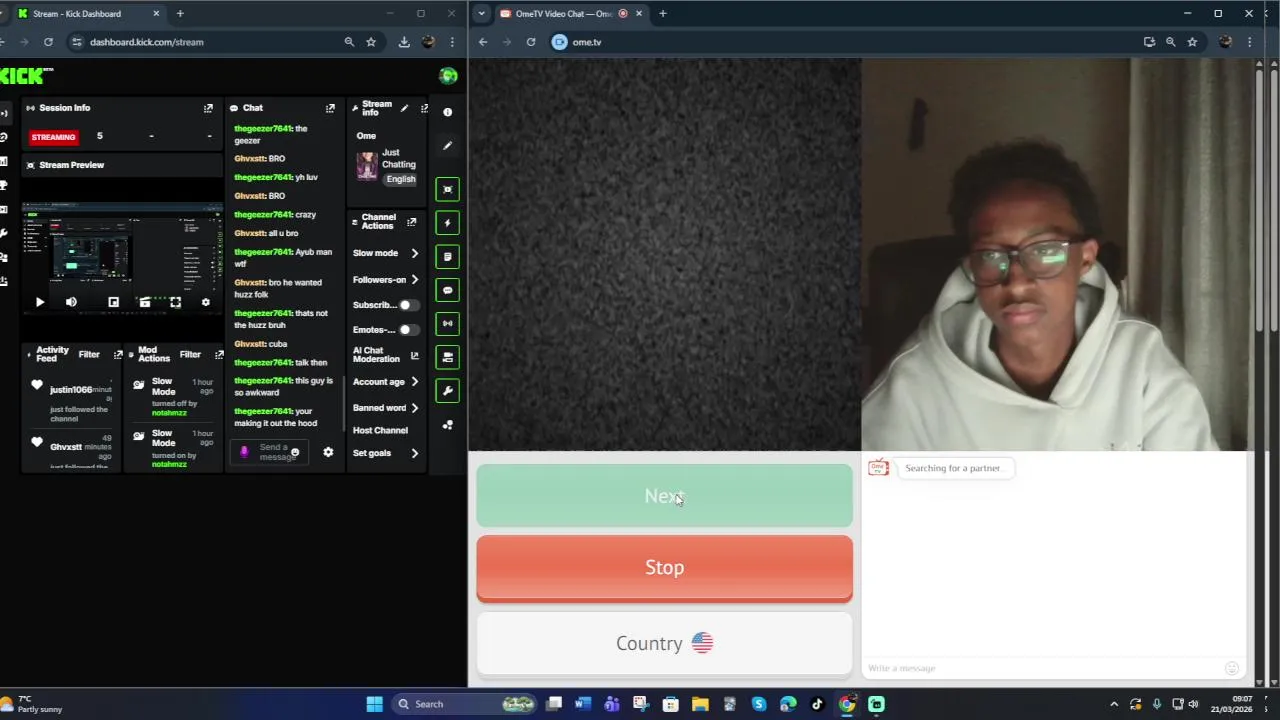Enter fullscreen in stream preview
Screen dimensions: 1280x720
175,302
